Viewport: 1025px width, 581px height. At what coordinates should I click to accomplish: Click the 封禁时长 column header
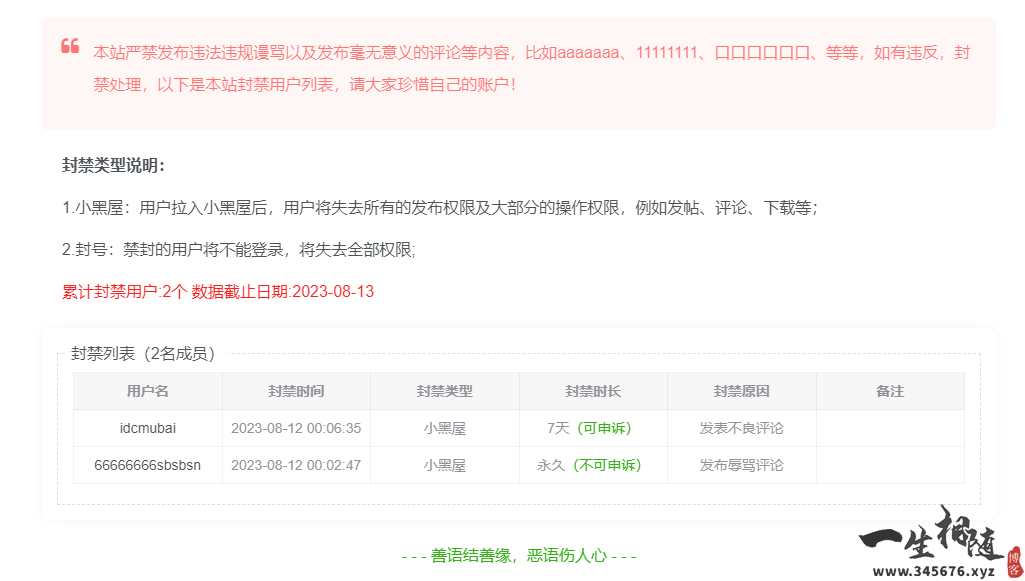(590, 391)
